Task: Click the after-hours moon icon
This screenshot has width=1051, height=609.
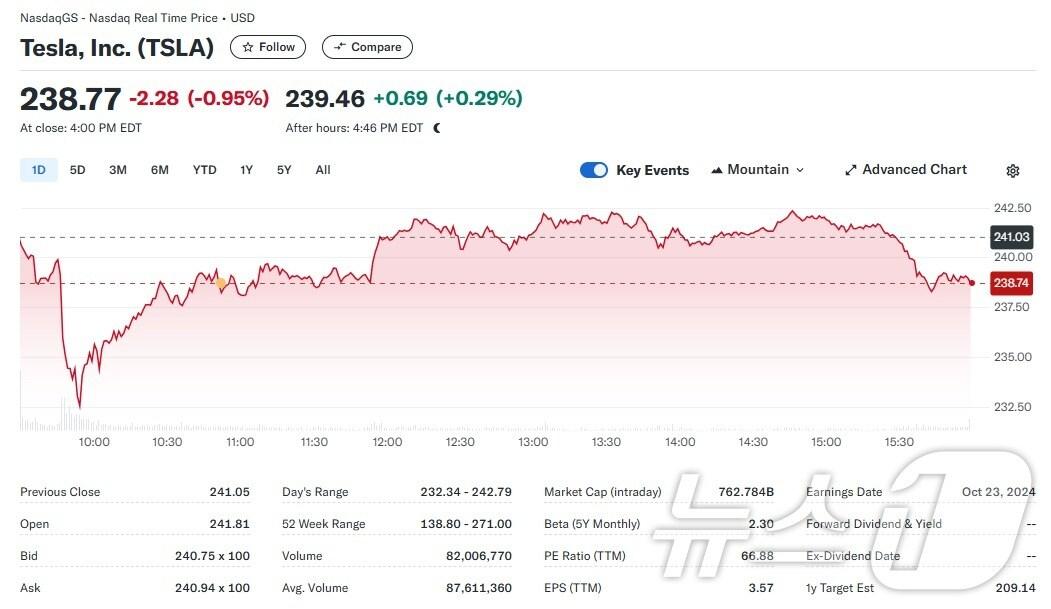Action: tap(437, 128)
